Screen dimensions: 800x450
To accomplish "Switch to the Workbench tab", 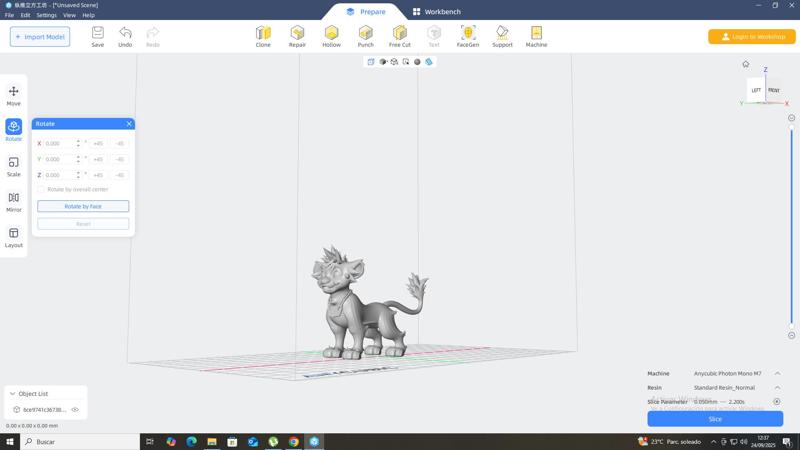I will [437, 12].
